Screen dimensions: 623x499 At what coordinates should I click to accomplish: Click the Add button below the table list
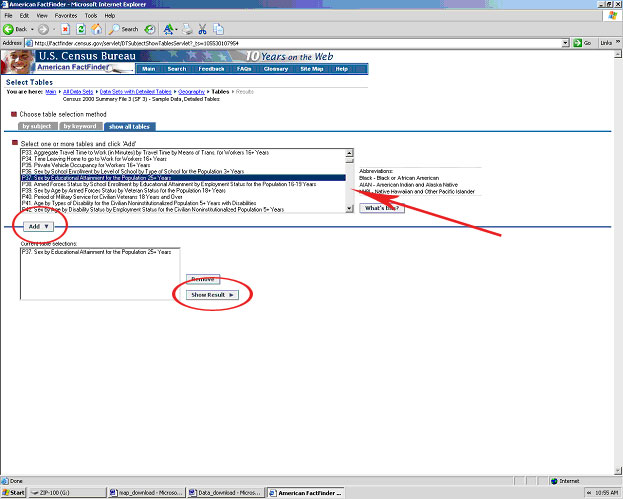coord(38,226)
